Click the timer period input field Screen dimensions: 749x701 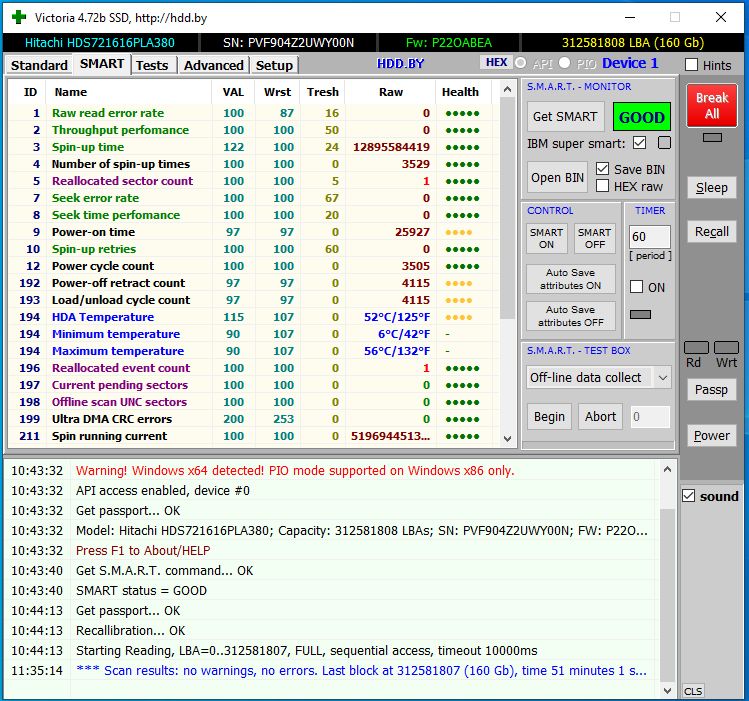(650, 237)
